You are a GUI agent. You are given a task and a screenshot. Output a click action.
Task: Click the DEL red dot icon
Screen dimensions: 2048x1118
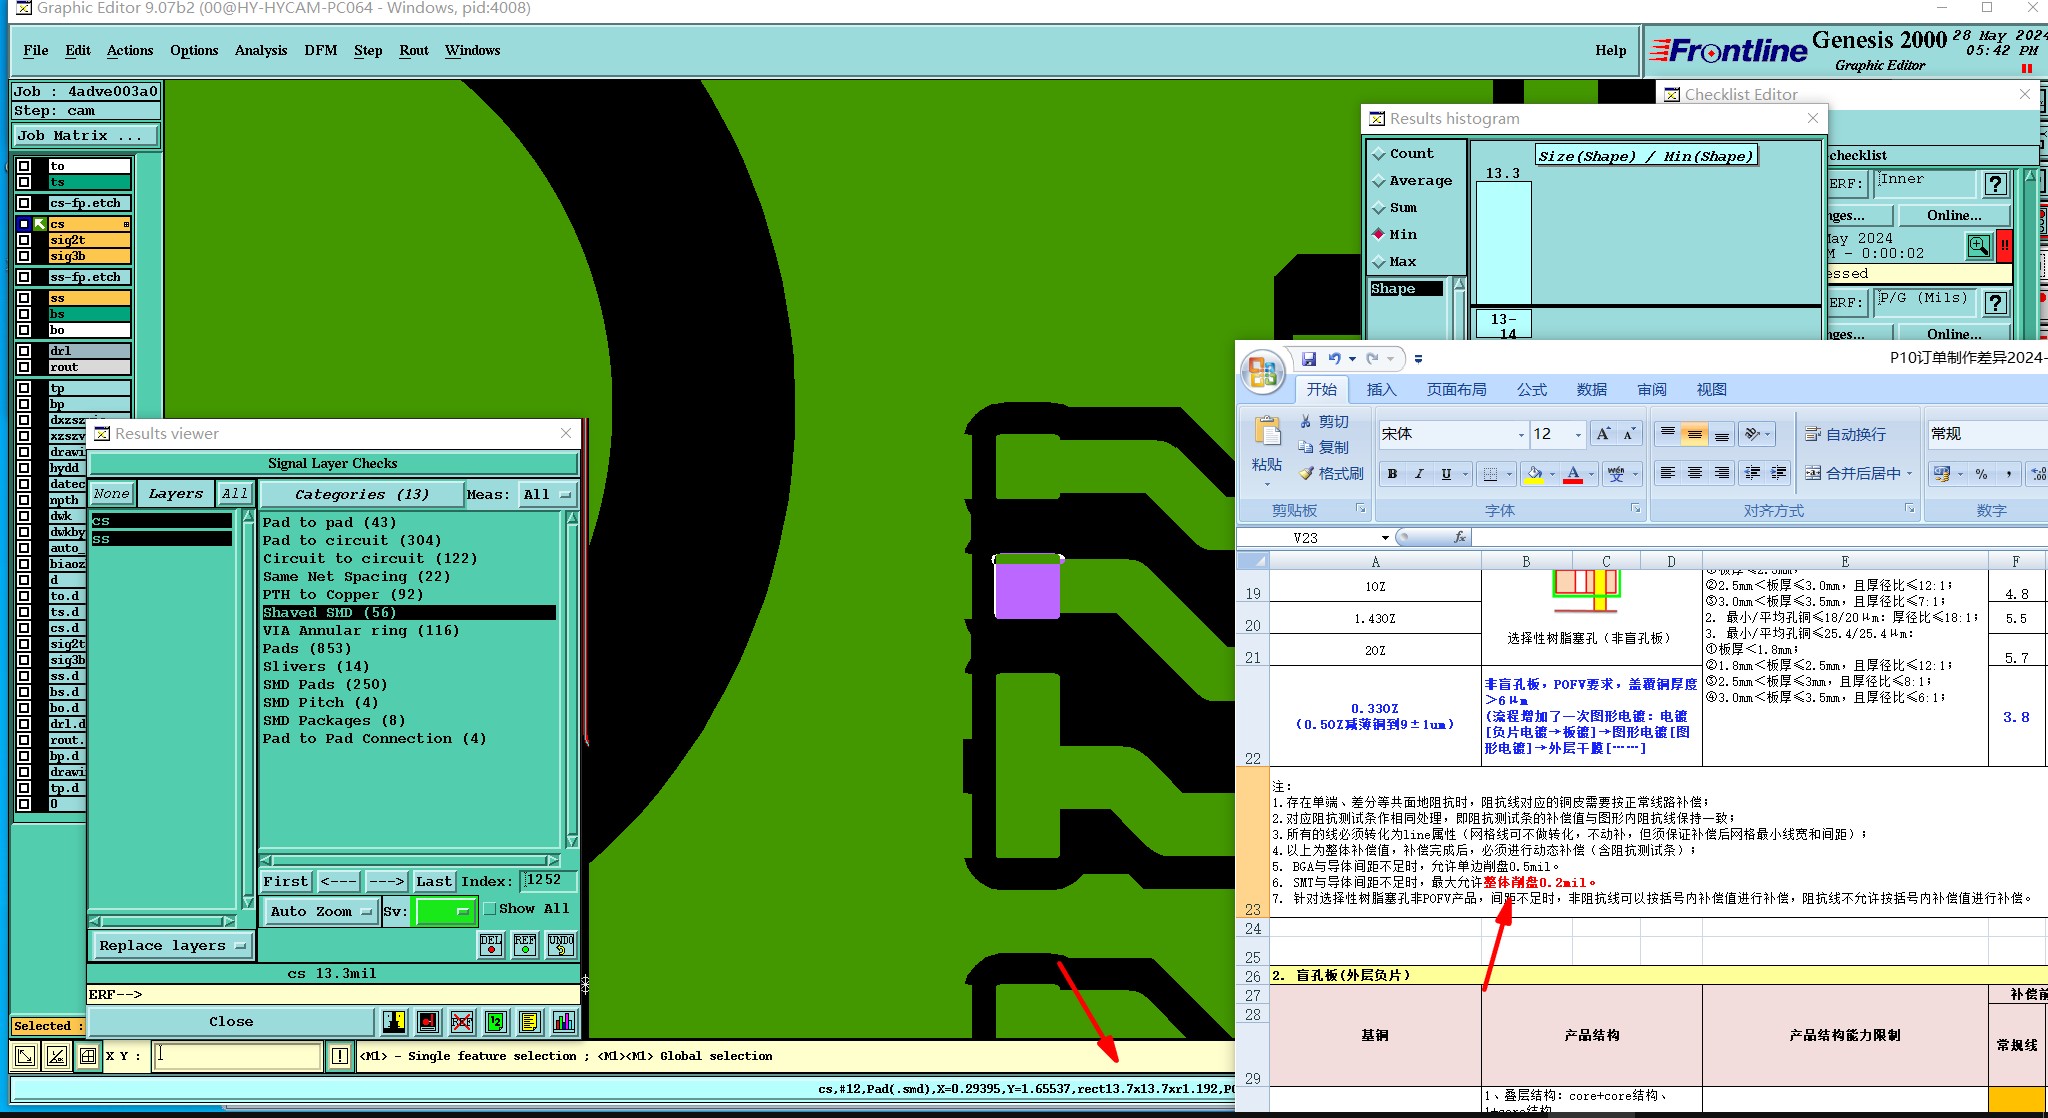click(x=491, y=945)
